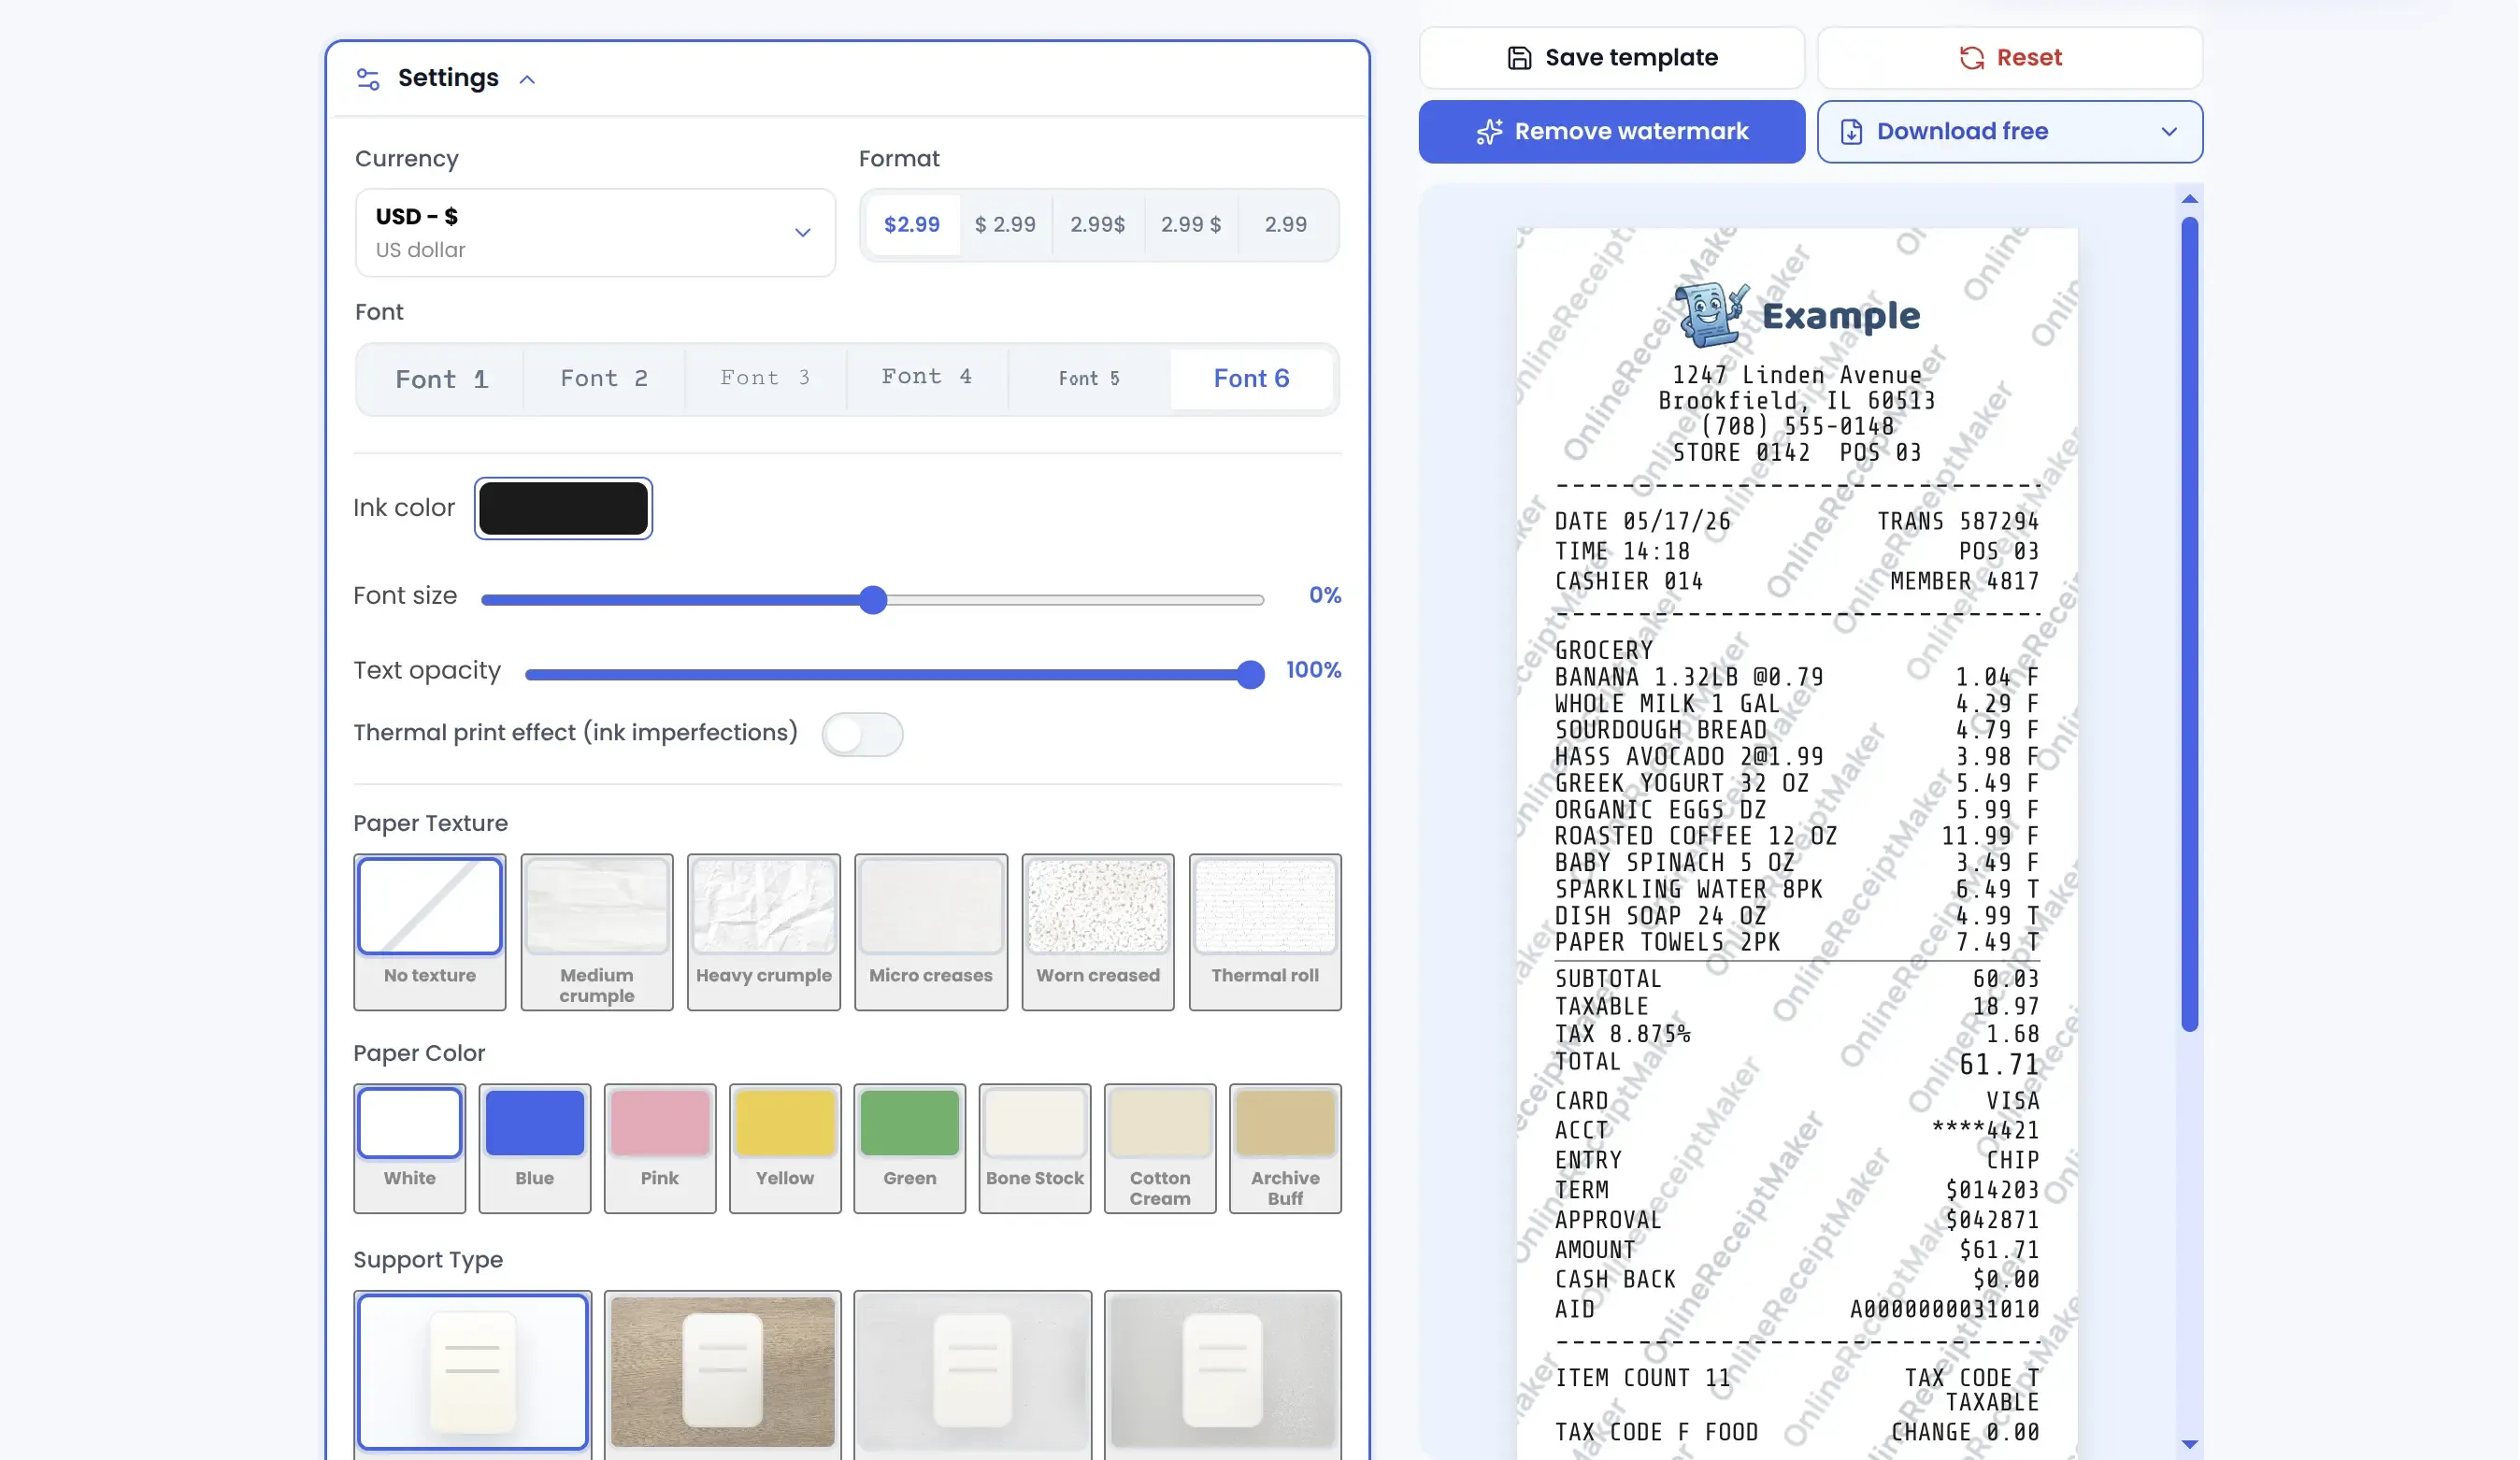Select the Medium crumple texture
2520x1460 pixels.
[x=596, y=932]
